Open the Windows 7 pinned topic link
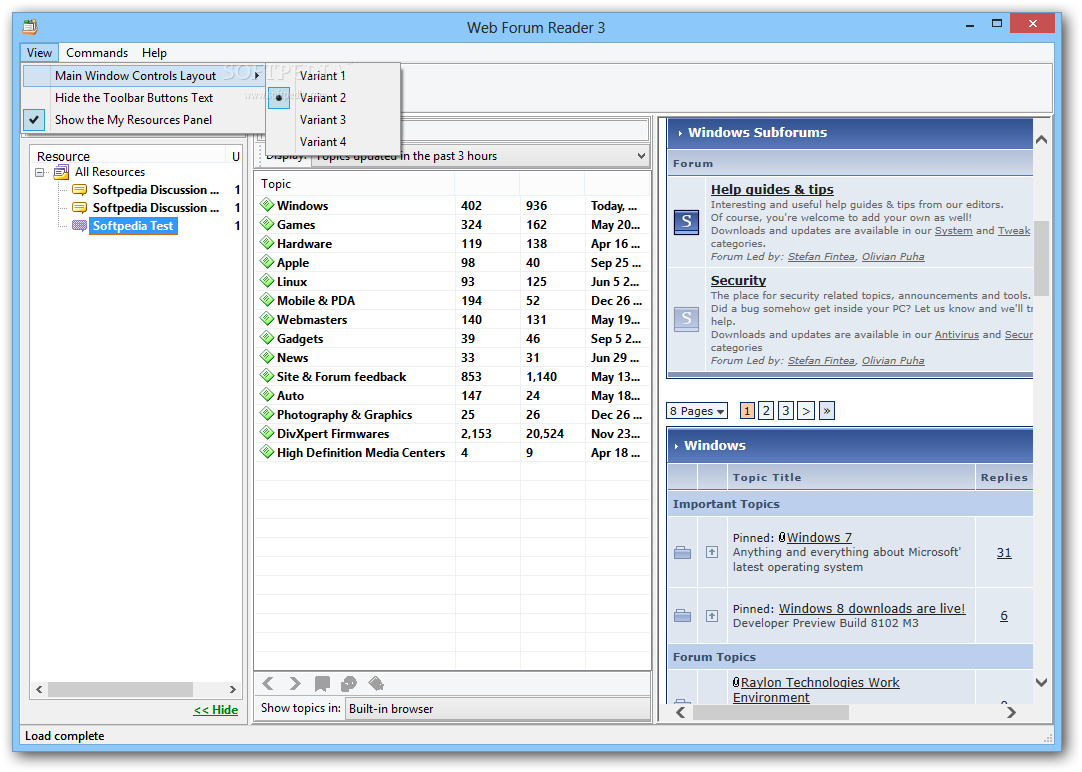Screen dimensions: 1082x772 pos(819,537)
